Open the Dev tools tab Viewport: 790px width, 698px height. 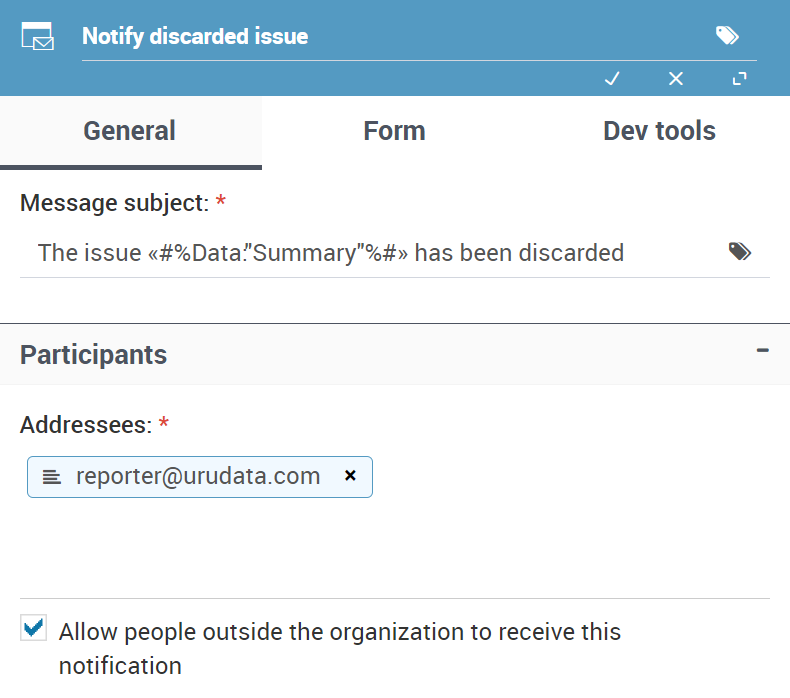pos(659,132)
